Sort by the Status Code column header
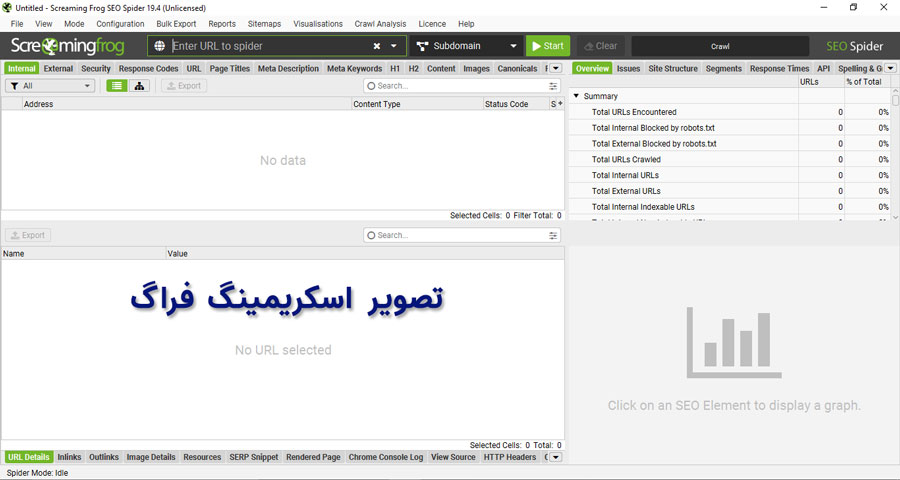This screenshot has width=900, height=480. tap(515, 104)
